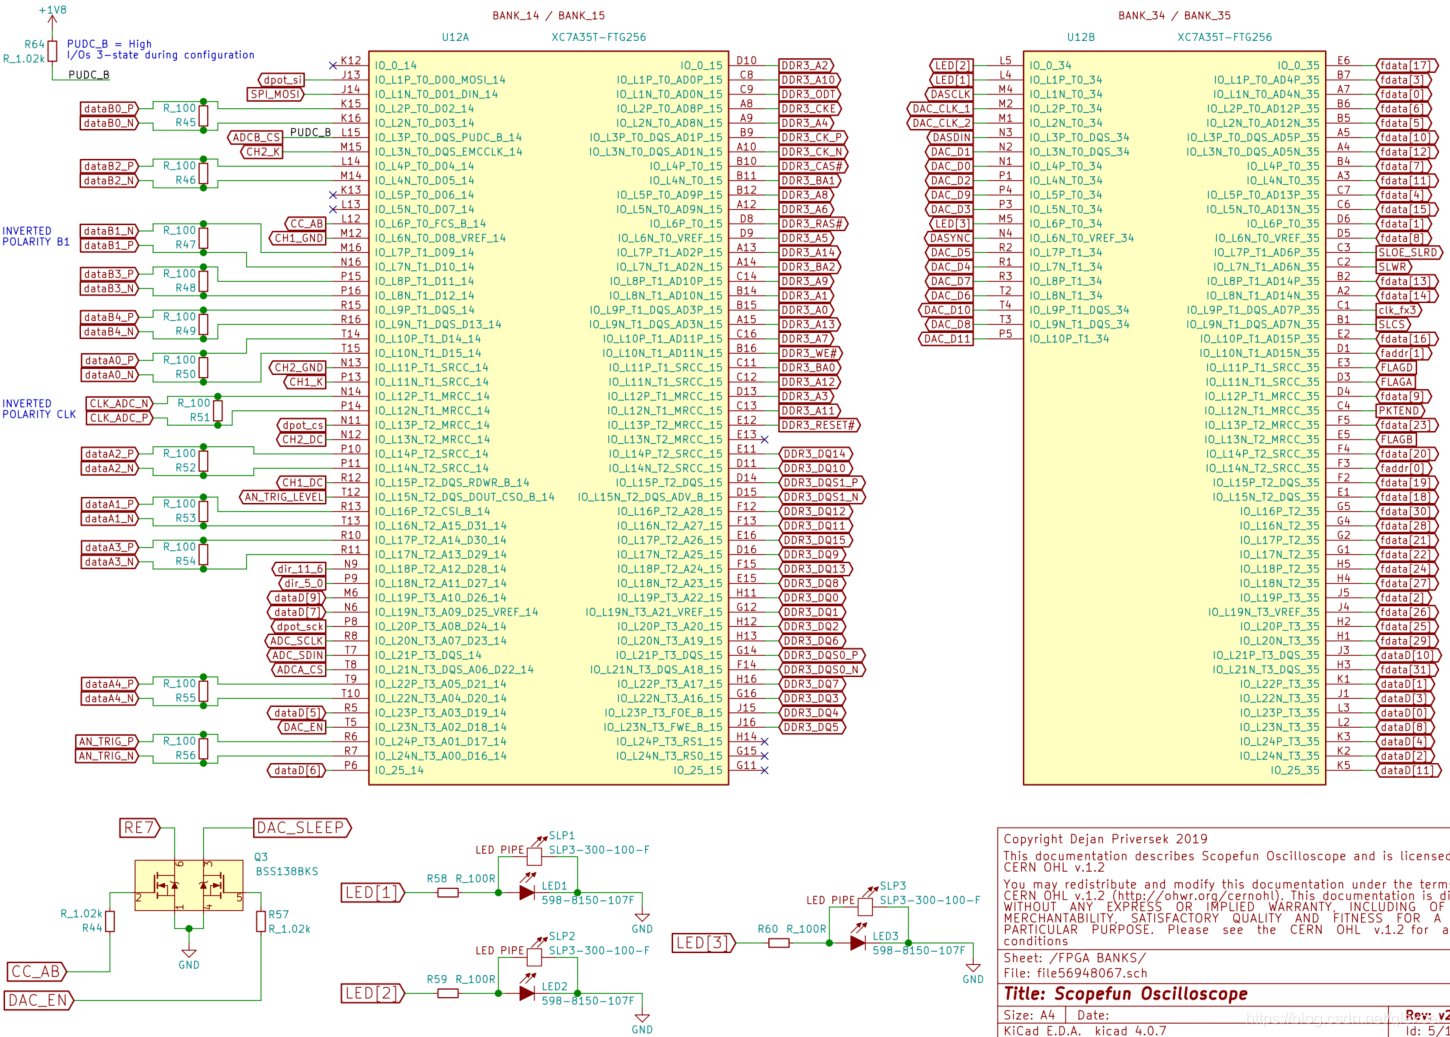The height and width of the screenshot is (1037, 1450).
Task: Select the SLP1 light pipe symbol
Action: pyautogui.click(x=534, y=852)
